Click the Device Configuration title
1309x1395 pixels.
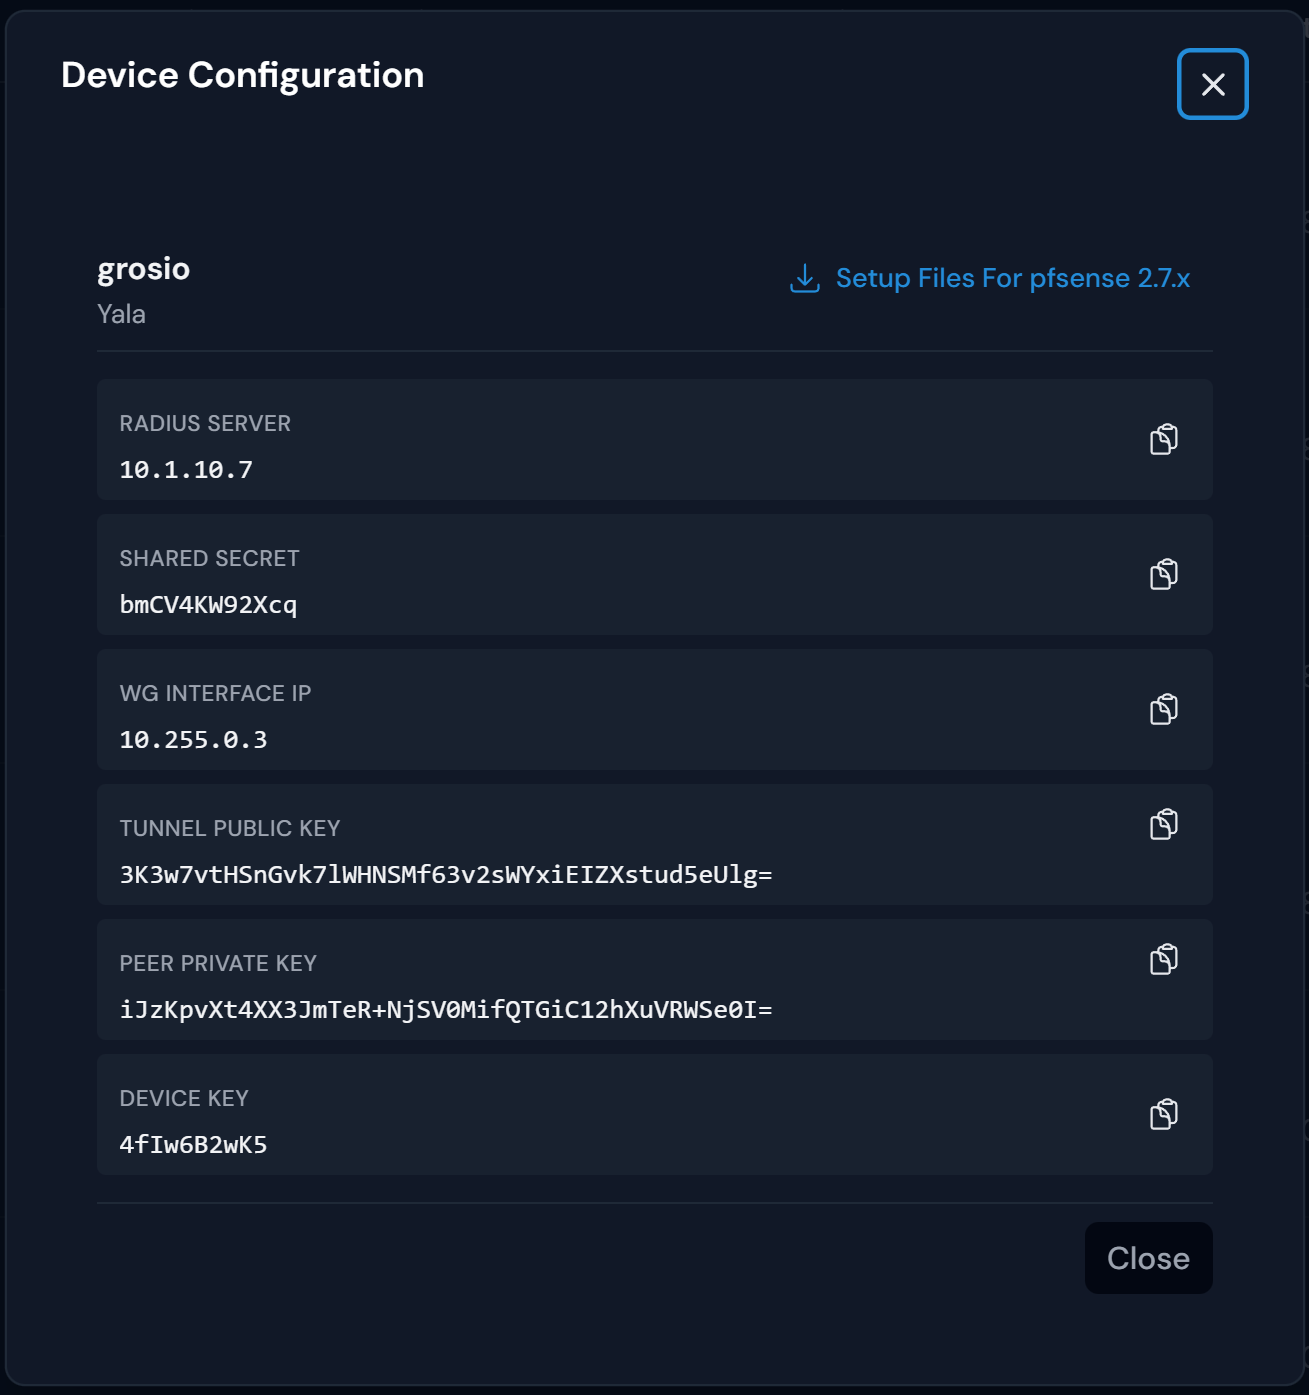coord(243,74)
